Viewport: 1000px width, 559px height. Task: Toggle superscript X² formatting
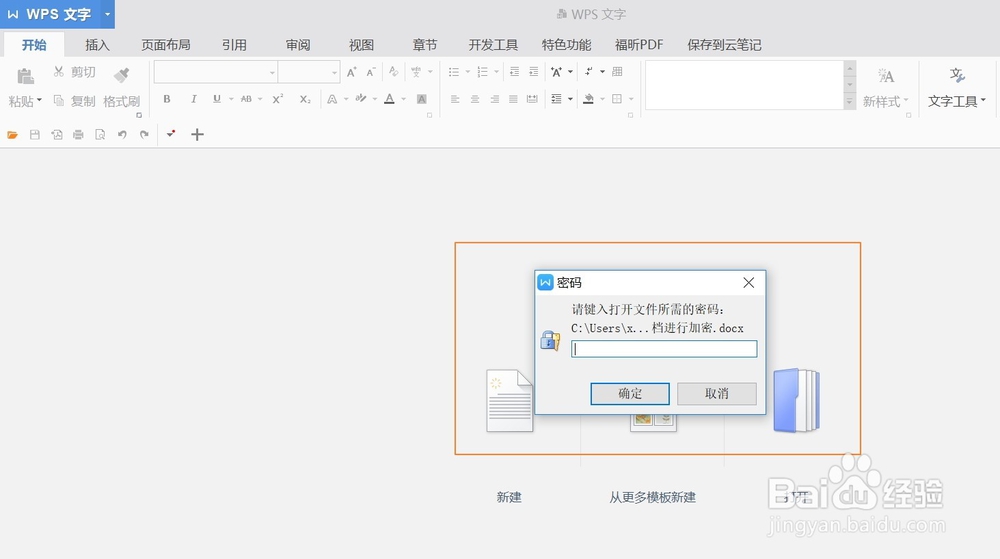pyautogui.click(x=277, y=99)
